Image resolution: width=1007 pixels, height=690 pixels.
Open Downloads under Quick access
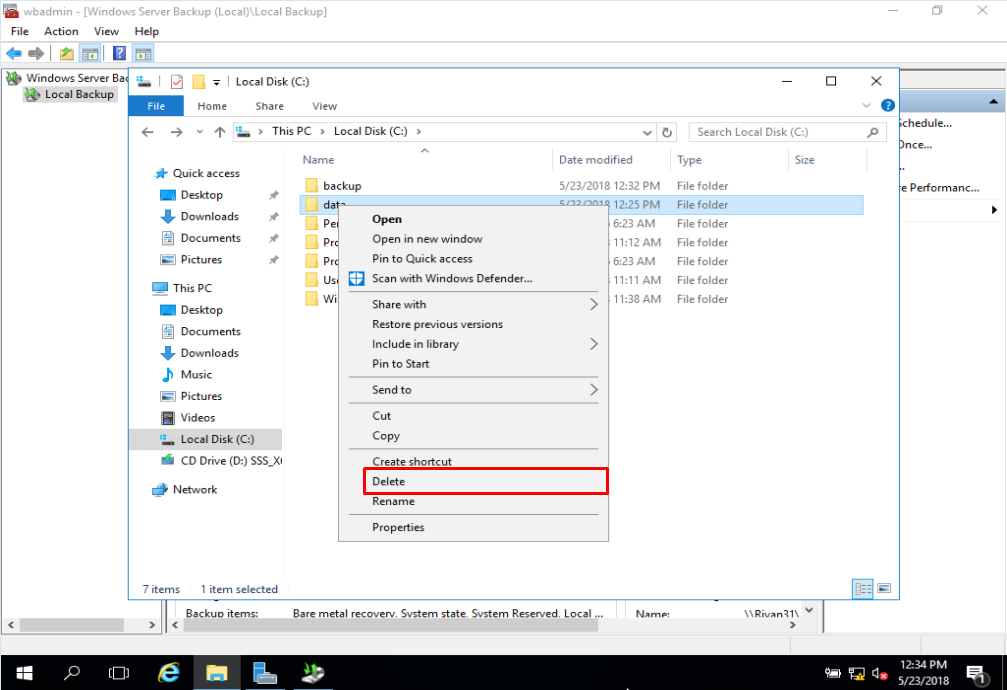point(209,217)
